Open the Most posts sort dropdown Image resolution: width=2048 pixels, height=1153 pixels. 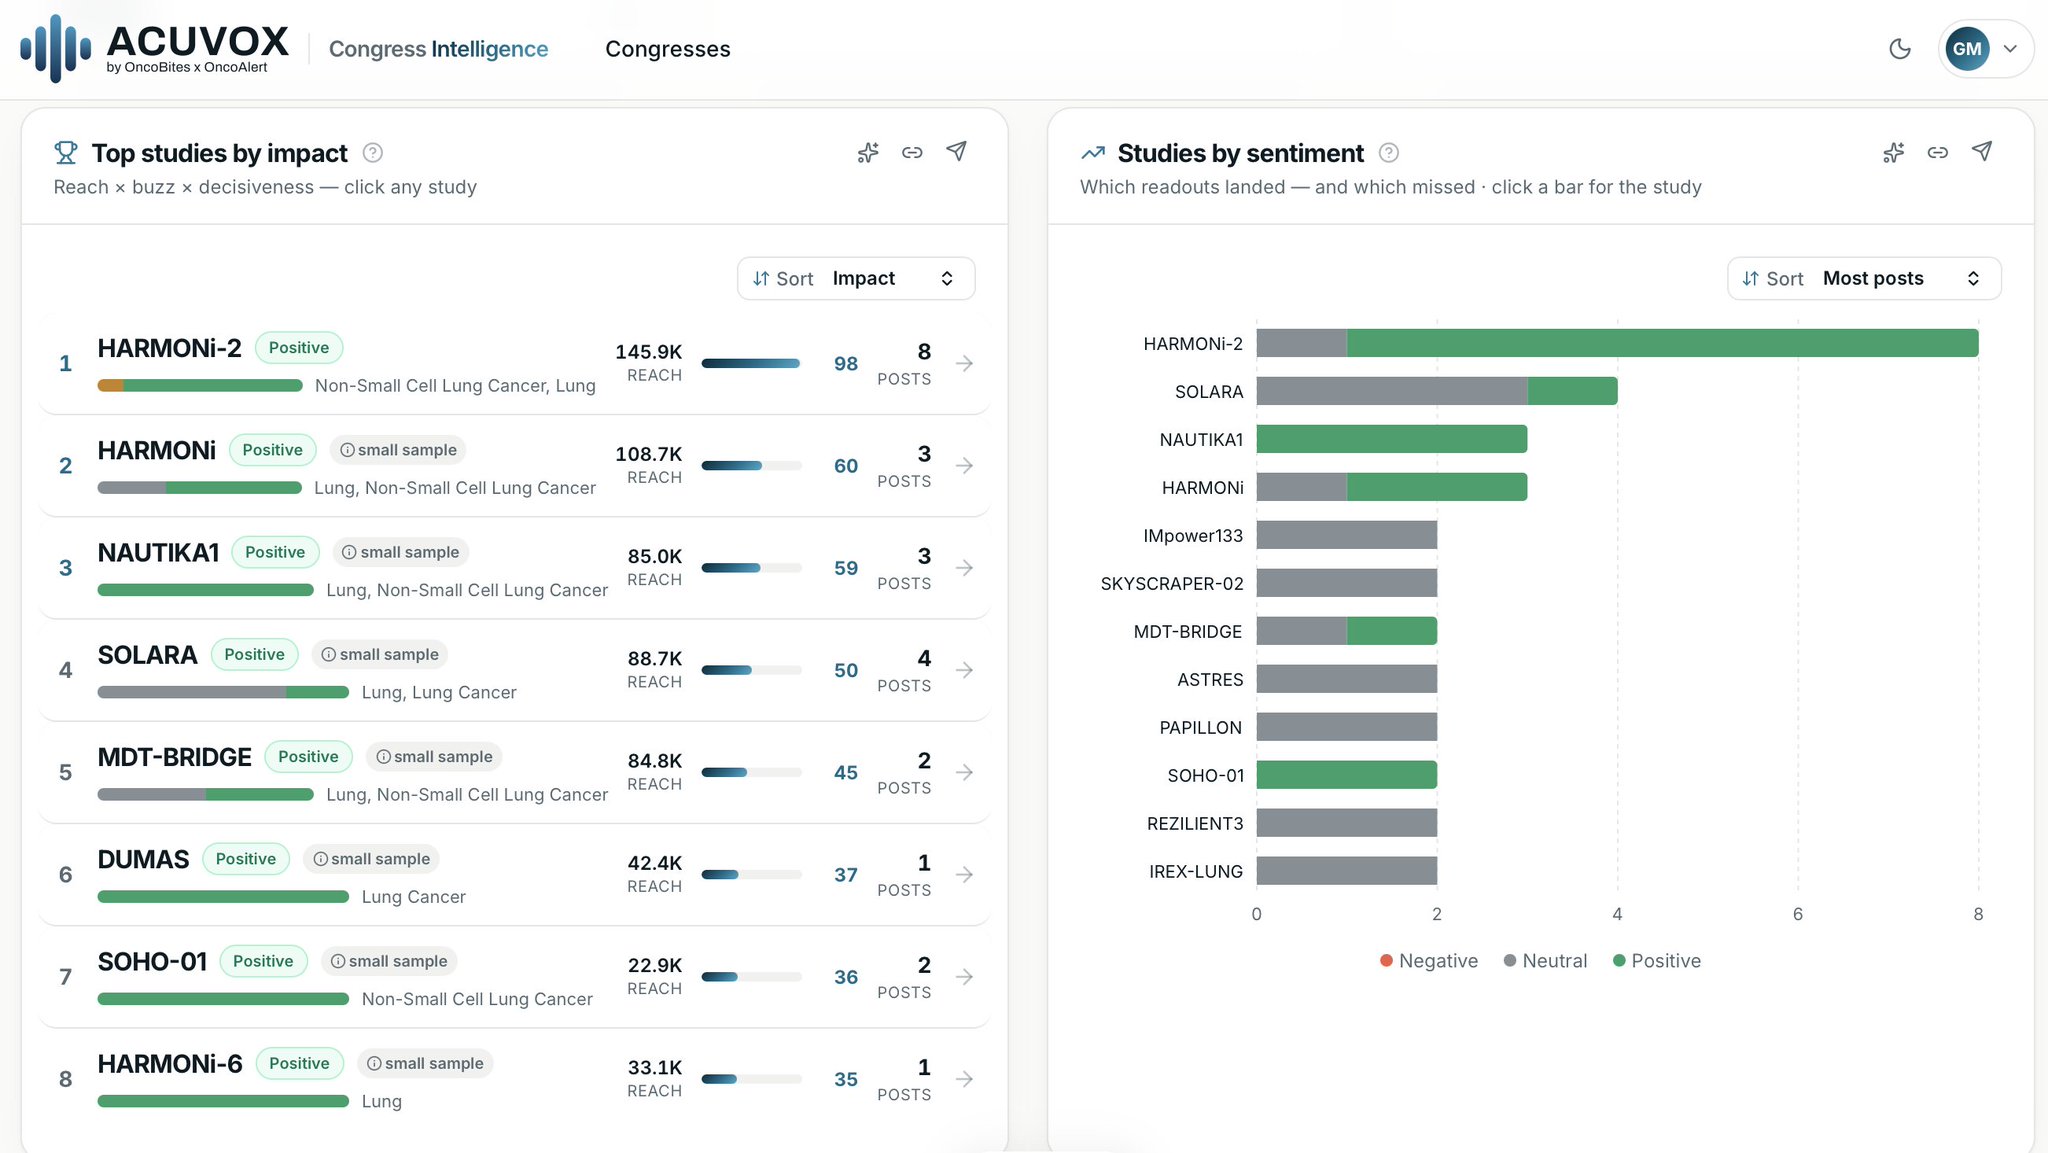point(1864,279)
